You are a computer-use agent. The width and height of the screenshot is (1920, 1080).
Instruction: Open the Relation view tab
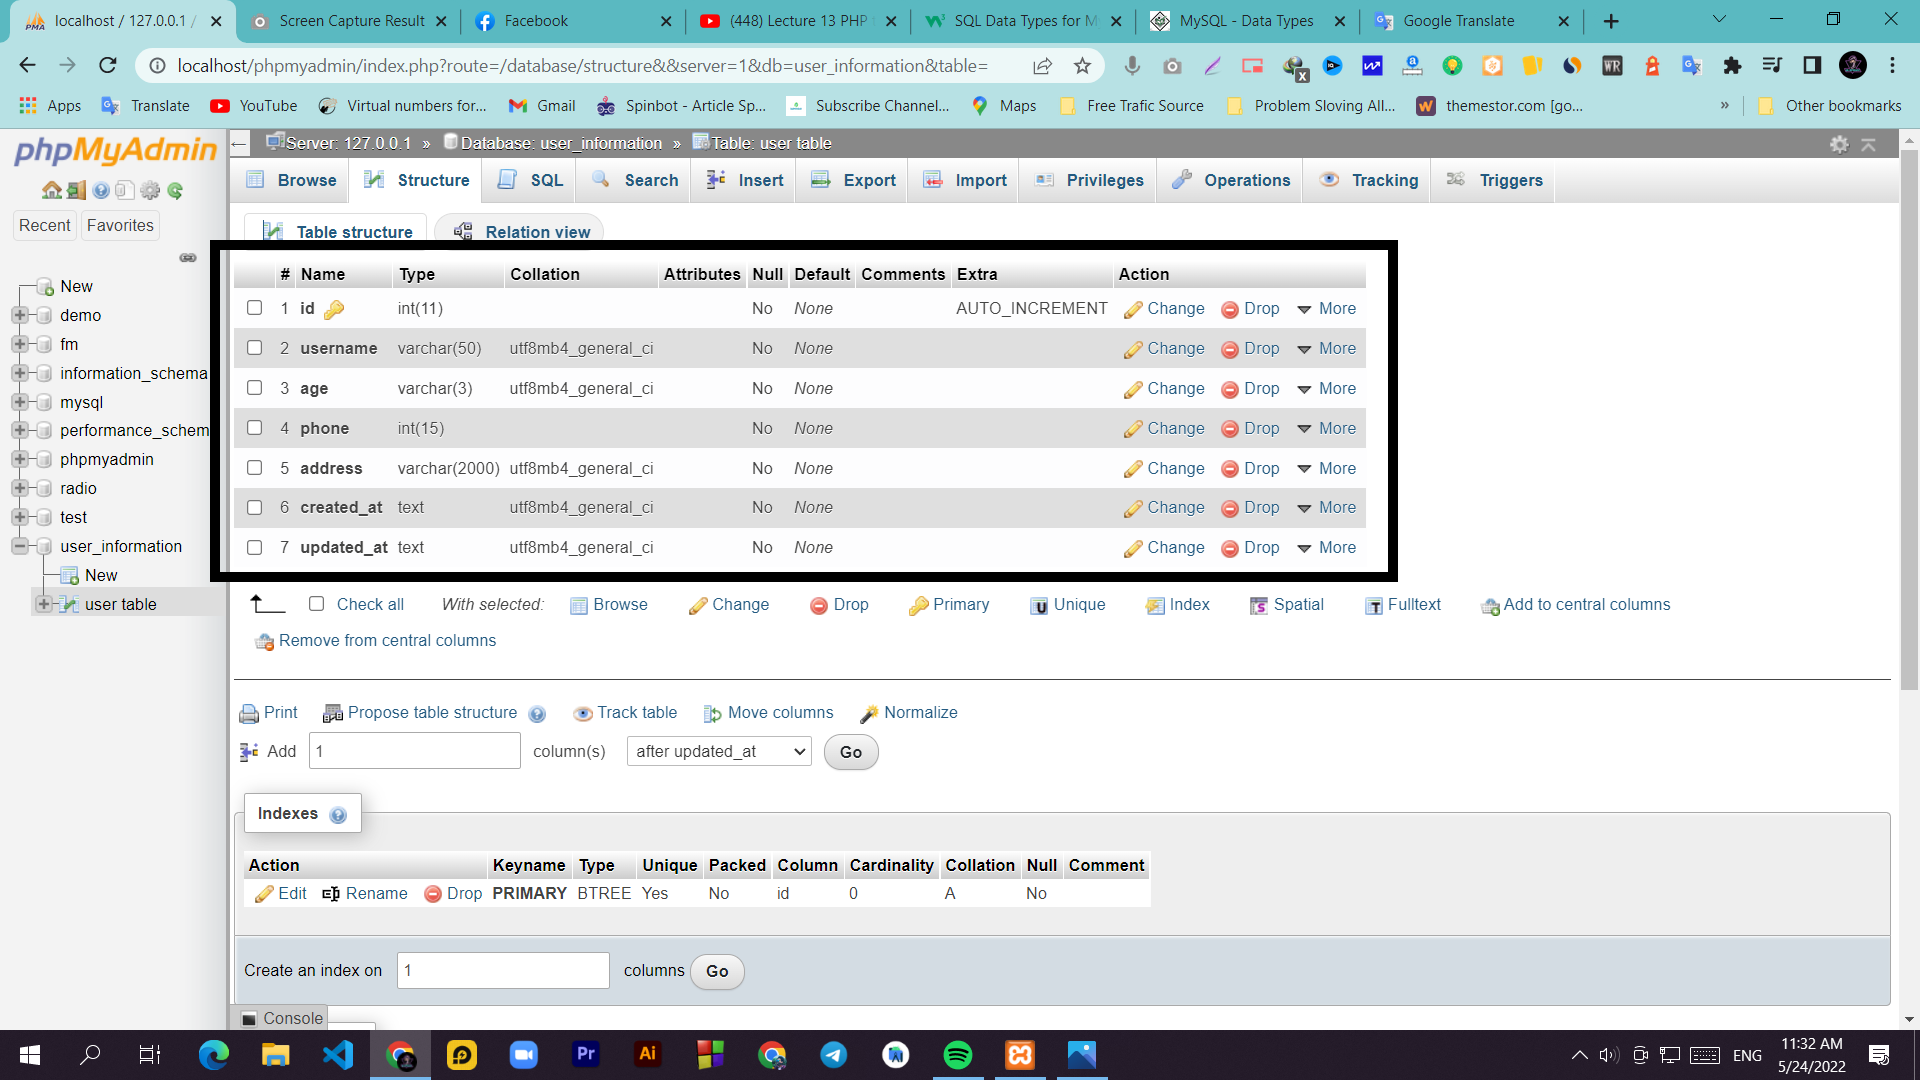pos(535,232)
